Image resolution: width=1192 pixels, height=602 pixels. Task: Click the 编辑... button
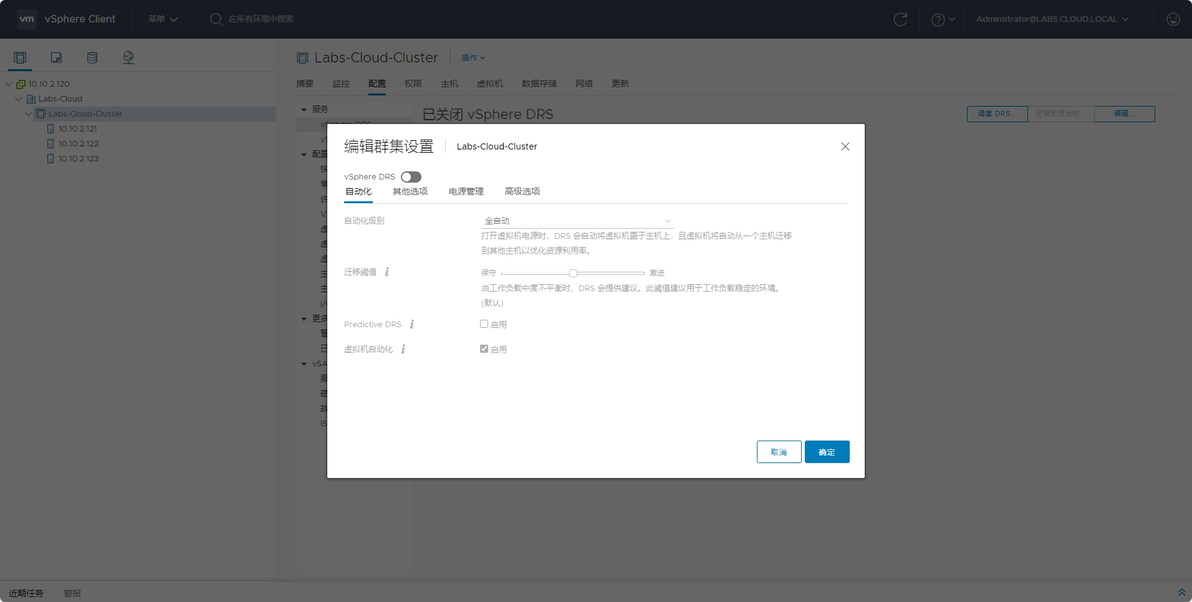click(1124, 114)
